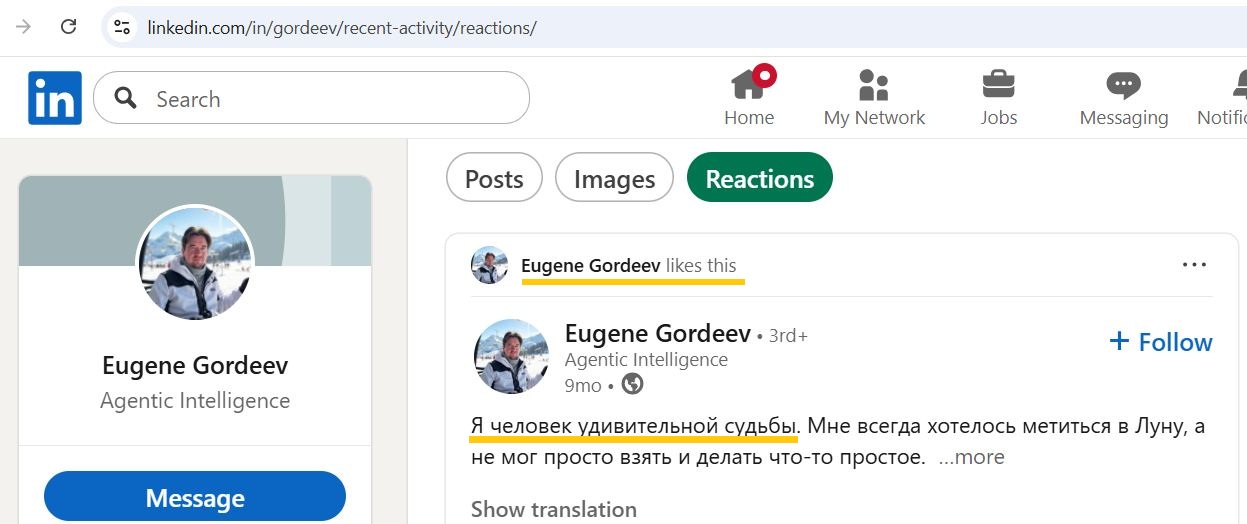
Task: Select the Reactions tab
Action: pyautogui.click(x=760, y=178)
